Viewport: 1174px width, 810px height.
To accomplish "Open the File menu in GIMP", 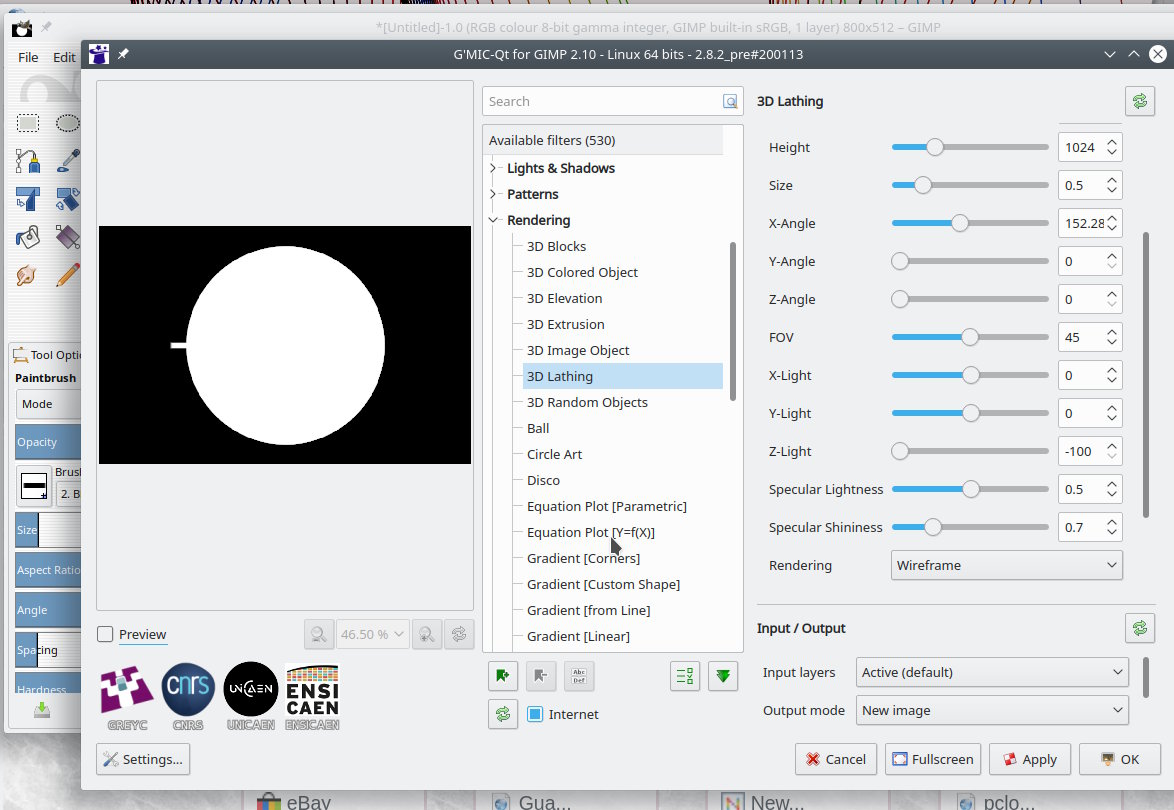I will (28, 57).
